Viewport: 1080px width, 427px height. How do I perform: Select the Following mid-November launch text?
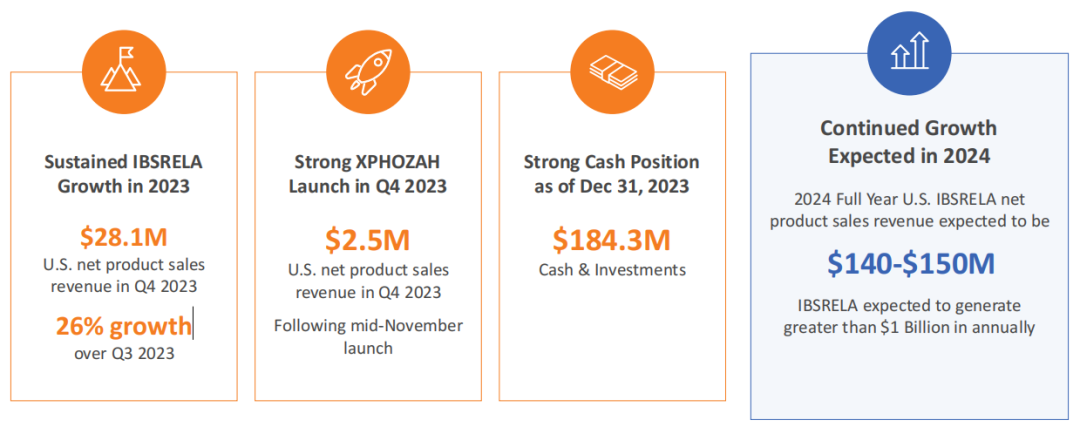pos(368,336)
